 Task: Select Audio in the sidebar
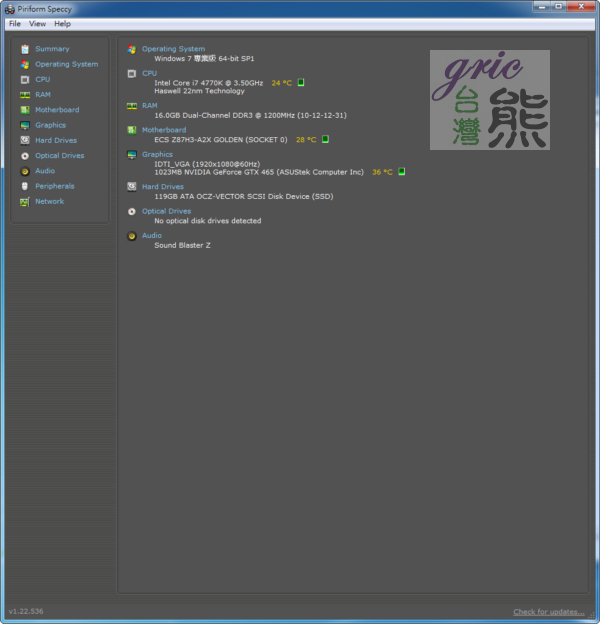(x=45, y=171)
